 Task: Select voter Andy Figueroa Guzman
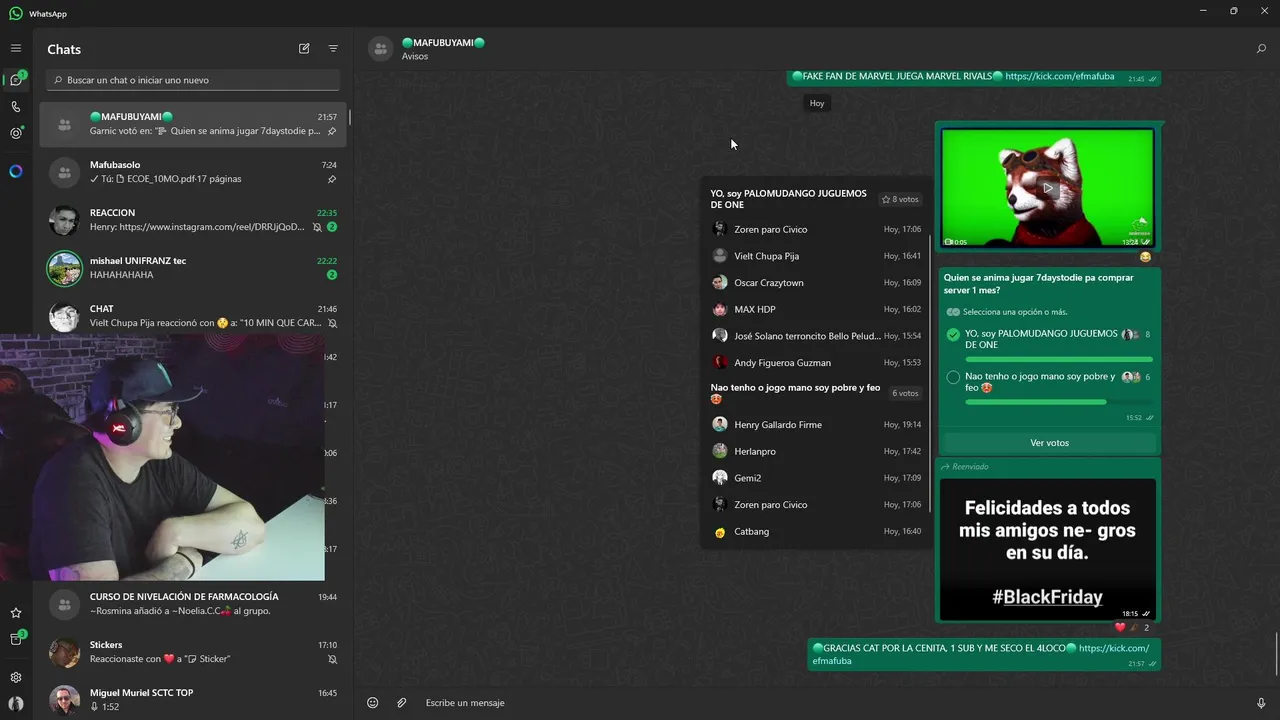[816, 363]
